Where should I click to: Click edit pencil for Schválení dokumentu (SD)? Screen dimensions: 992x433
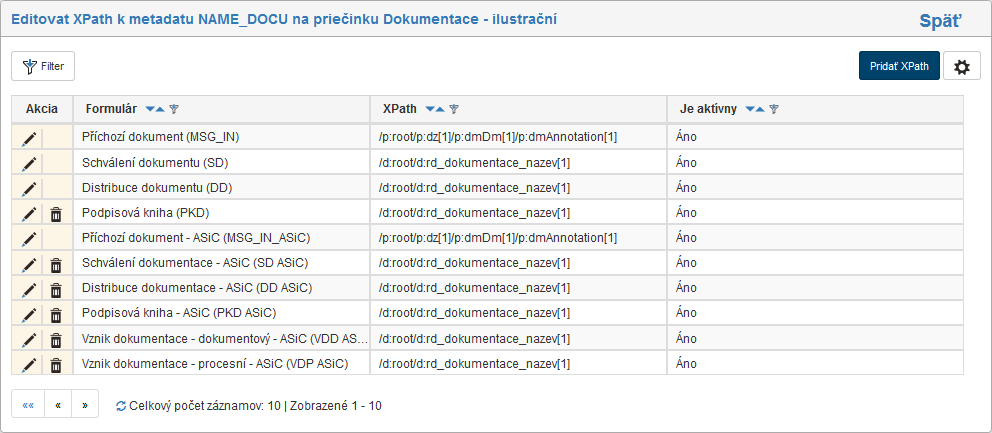tap(29, 163)
